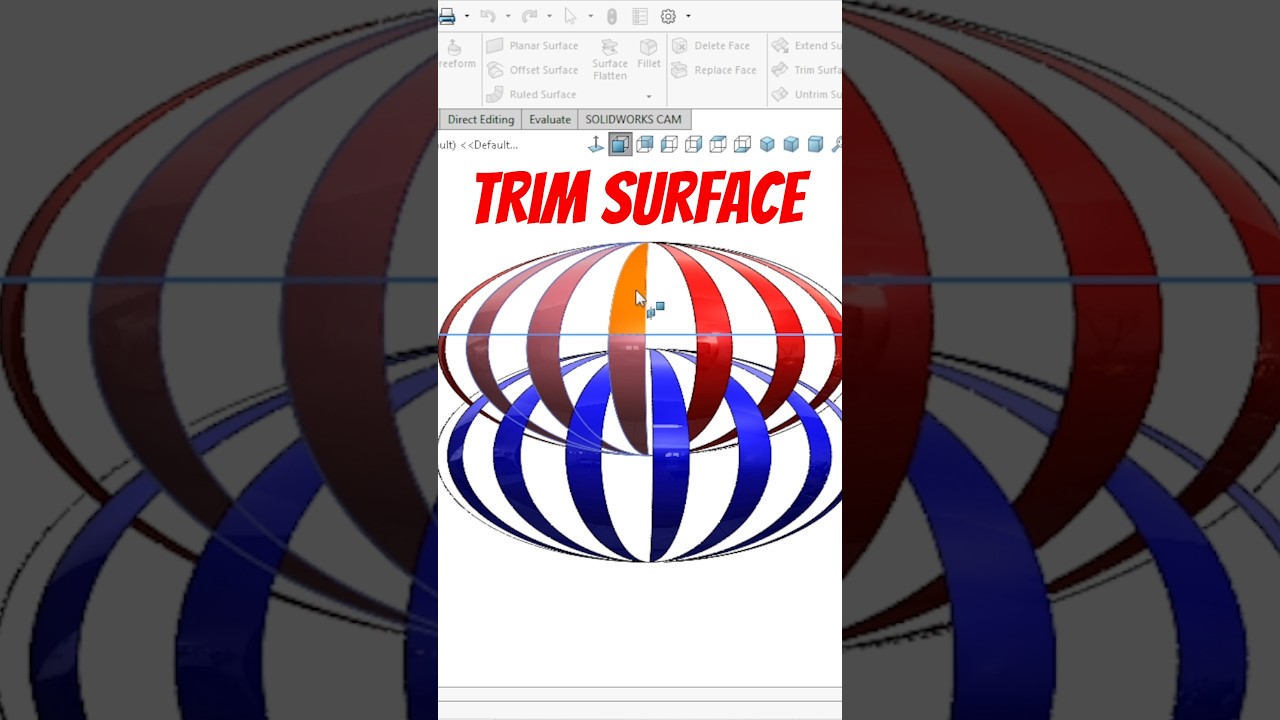This screenshot has height=720, width=1280.
Task: Click the Untrim Surface tool
Action: click(x=806, y=94)
